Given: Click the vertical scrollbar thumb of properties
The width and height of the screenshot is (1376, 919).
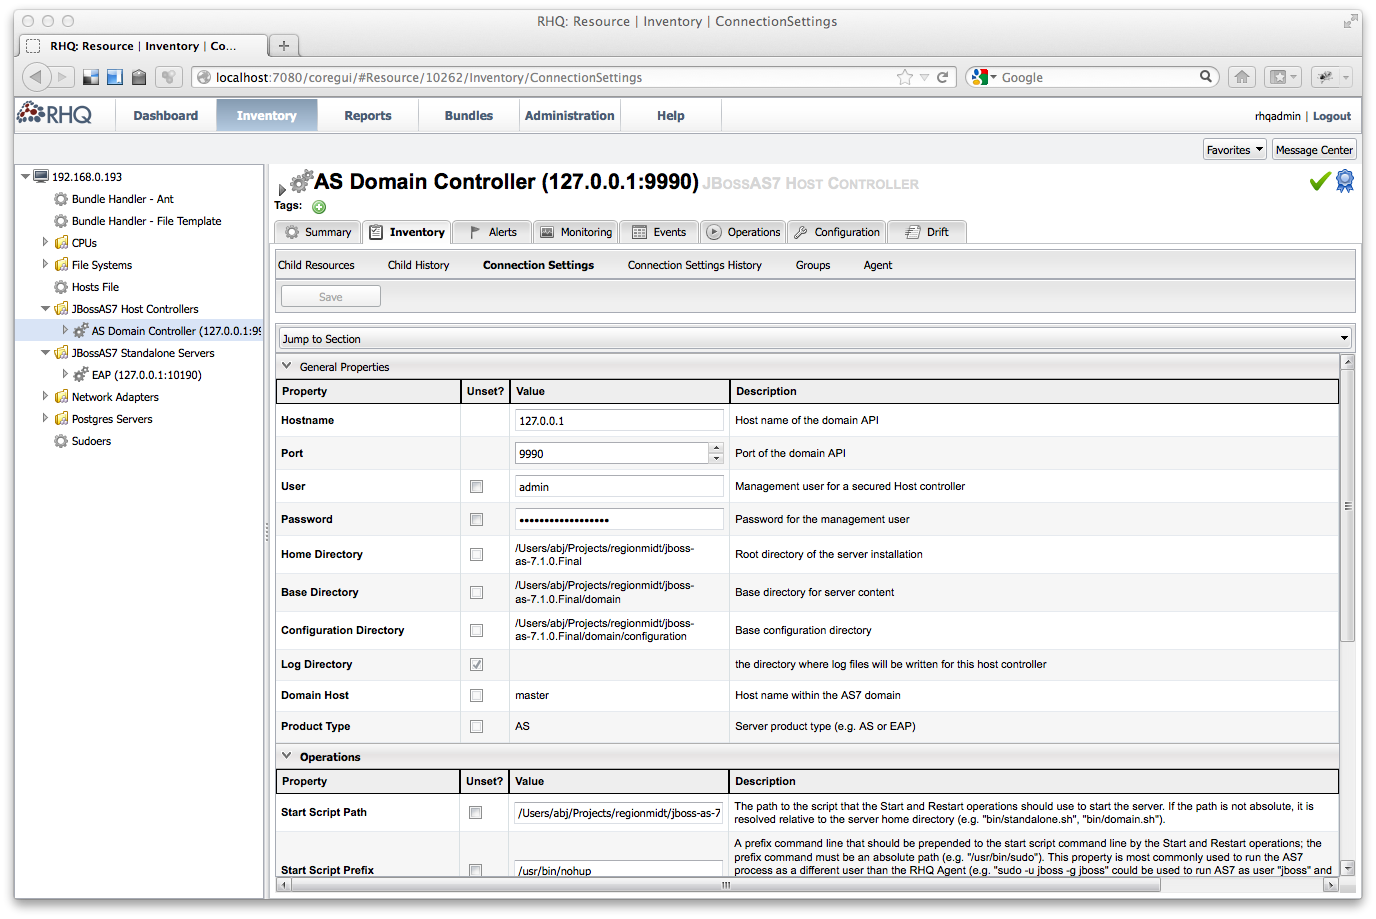Looking at the screenshot, I should (x=1347, y=505).
